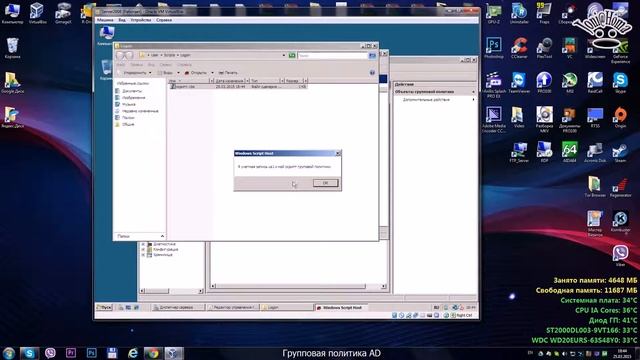640x360 pixels.
Task: Click Windows Start orb on host taskbar
Action: [9, 353]
